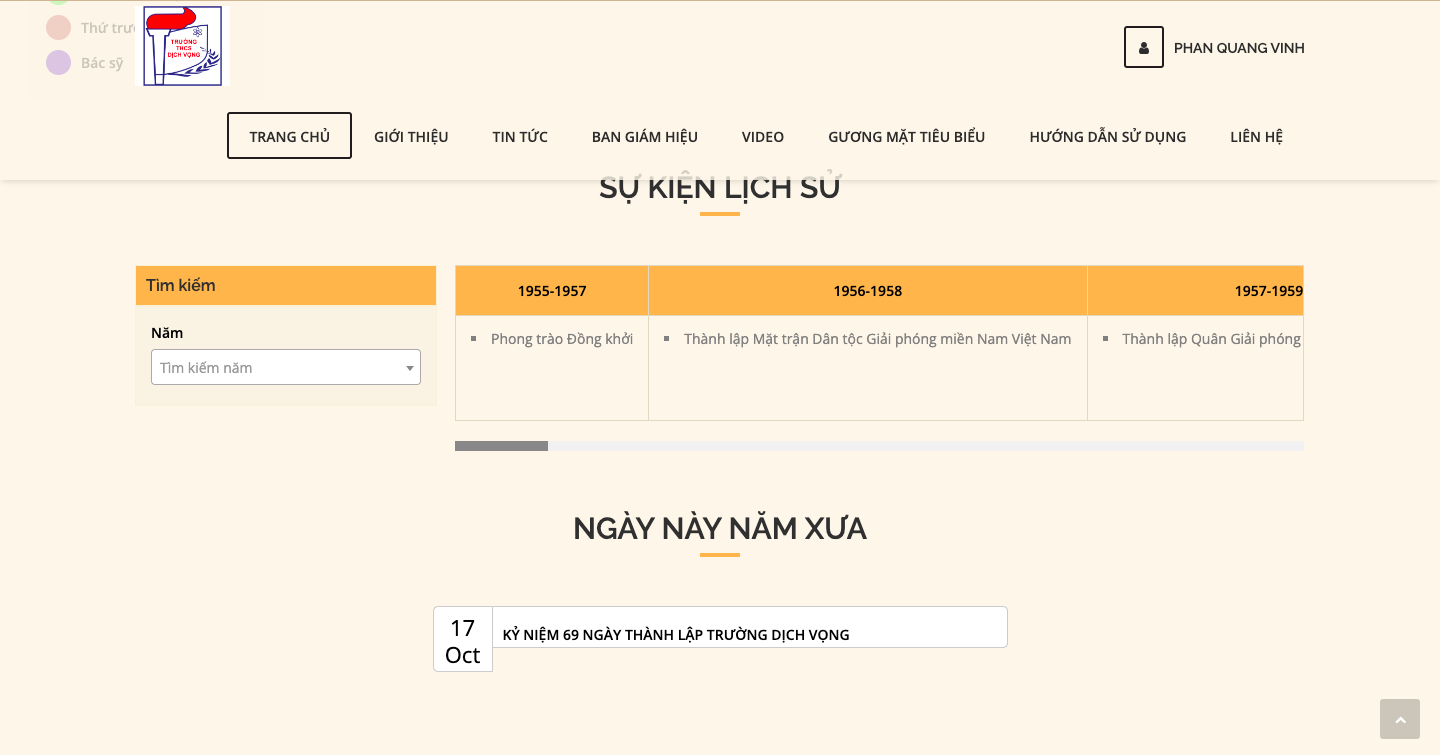Go to Liên hệ page
Viewport: 1440px width, 755px height.
point(1256,136)
